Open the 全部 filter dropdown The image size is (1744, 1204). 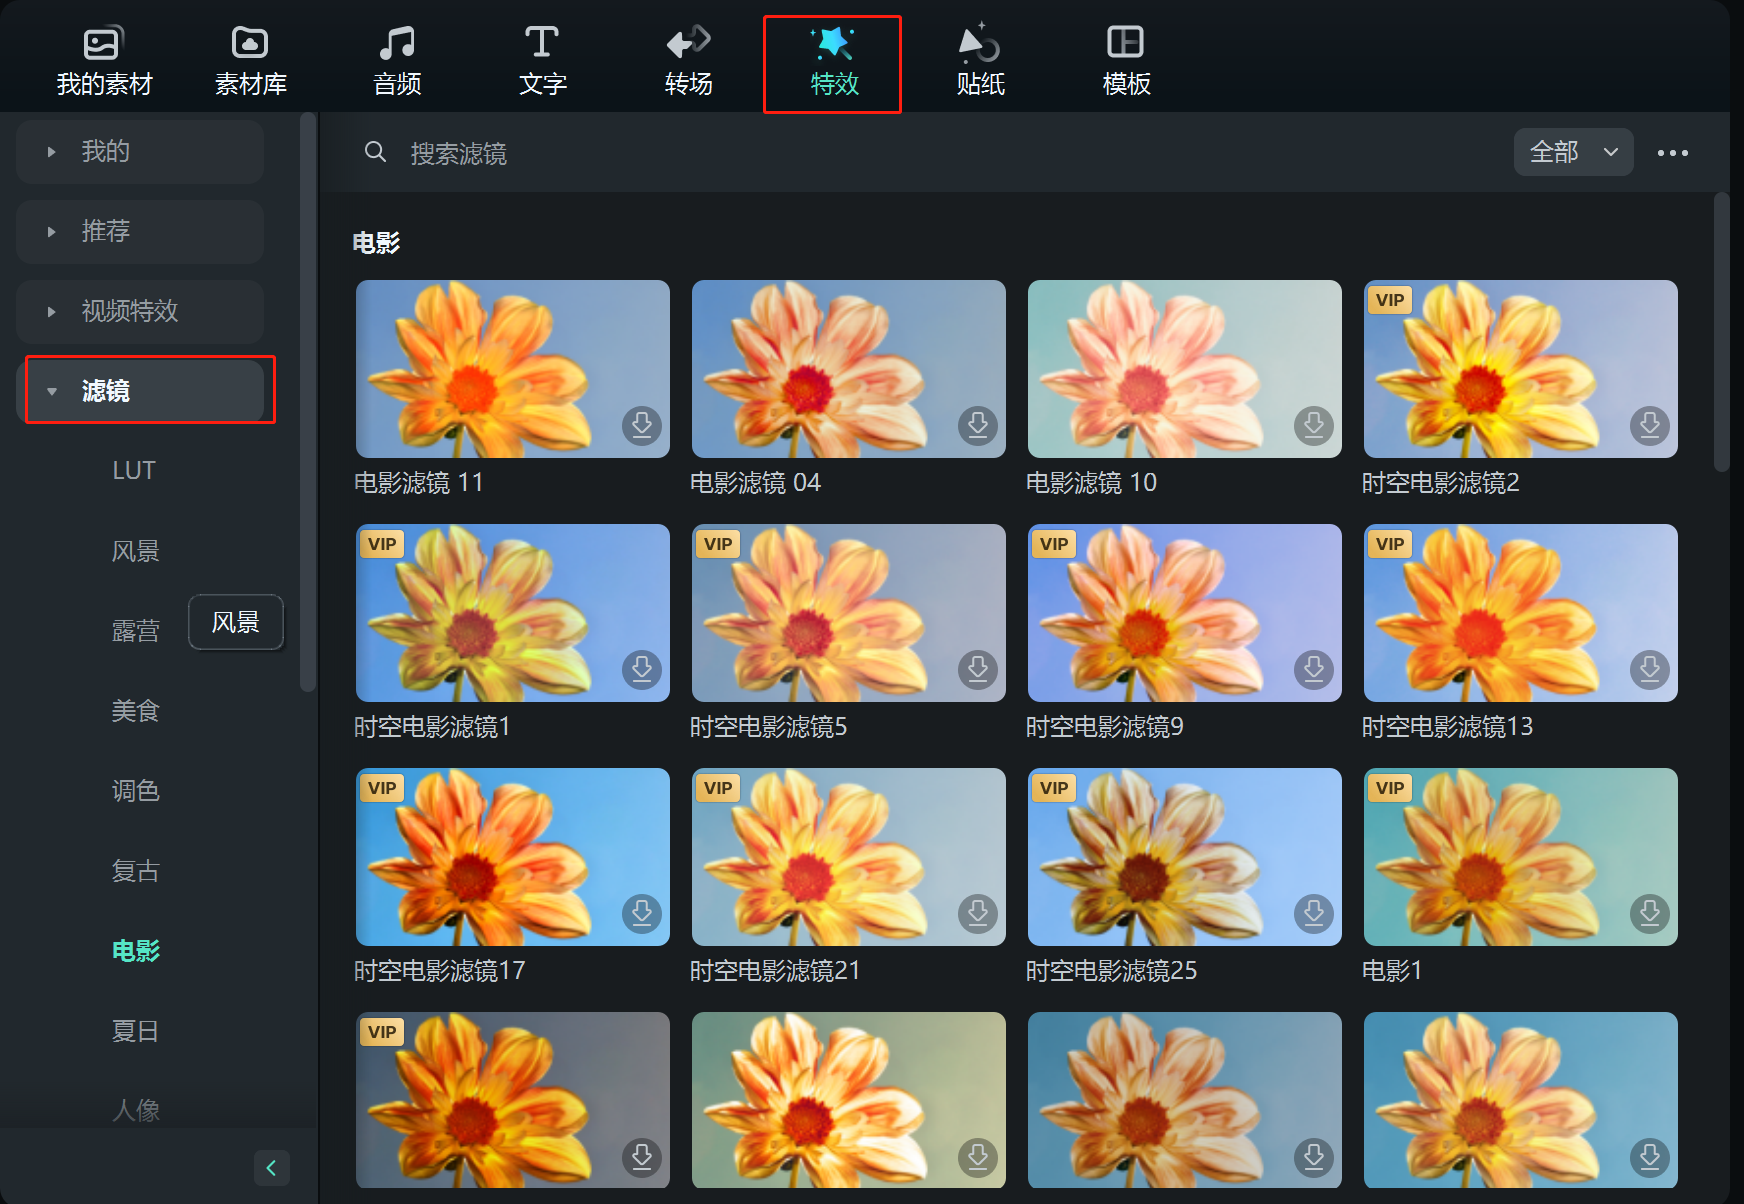tap(1573, 152)
